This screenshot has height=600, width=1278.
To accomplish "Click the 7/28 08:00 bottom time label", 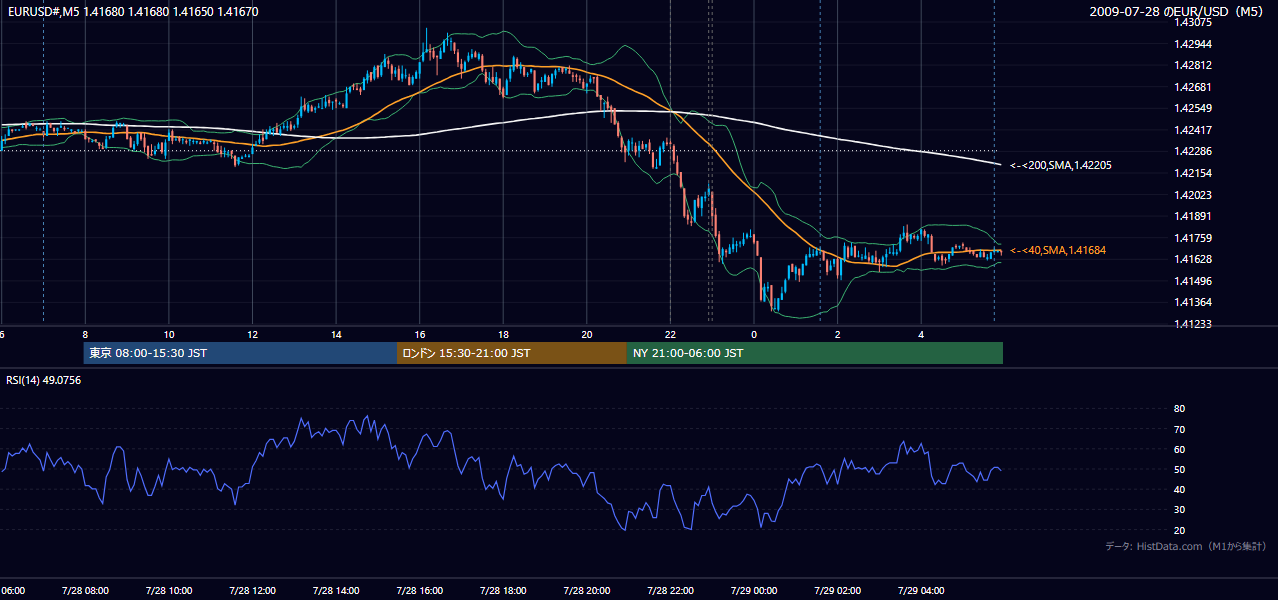I will 84,591.
